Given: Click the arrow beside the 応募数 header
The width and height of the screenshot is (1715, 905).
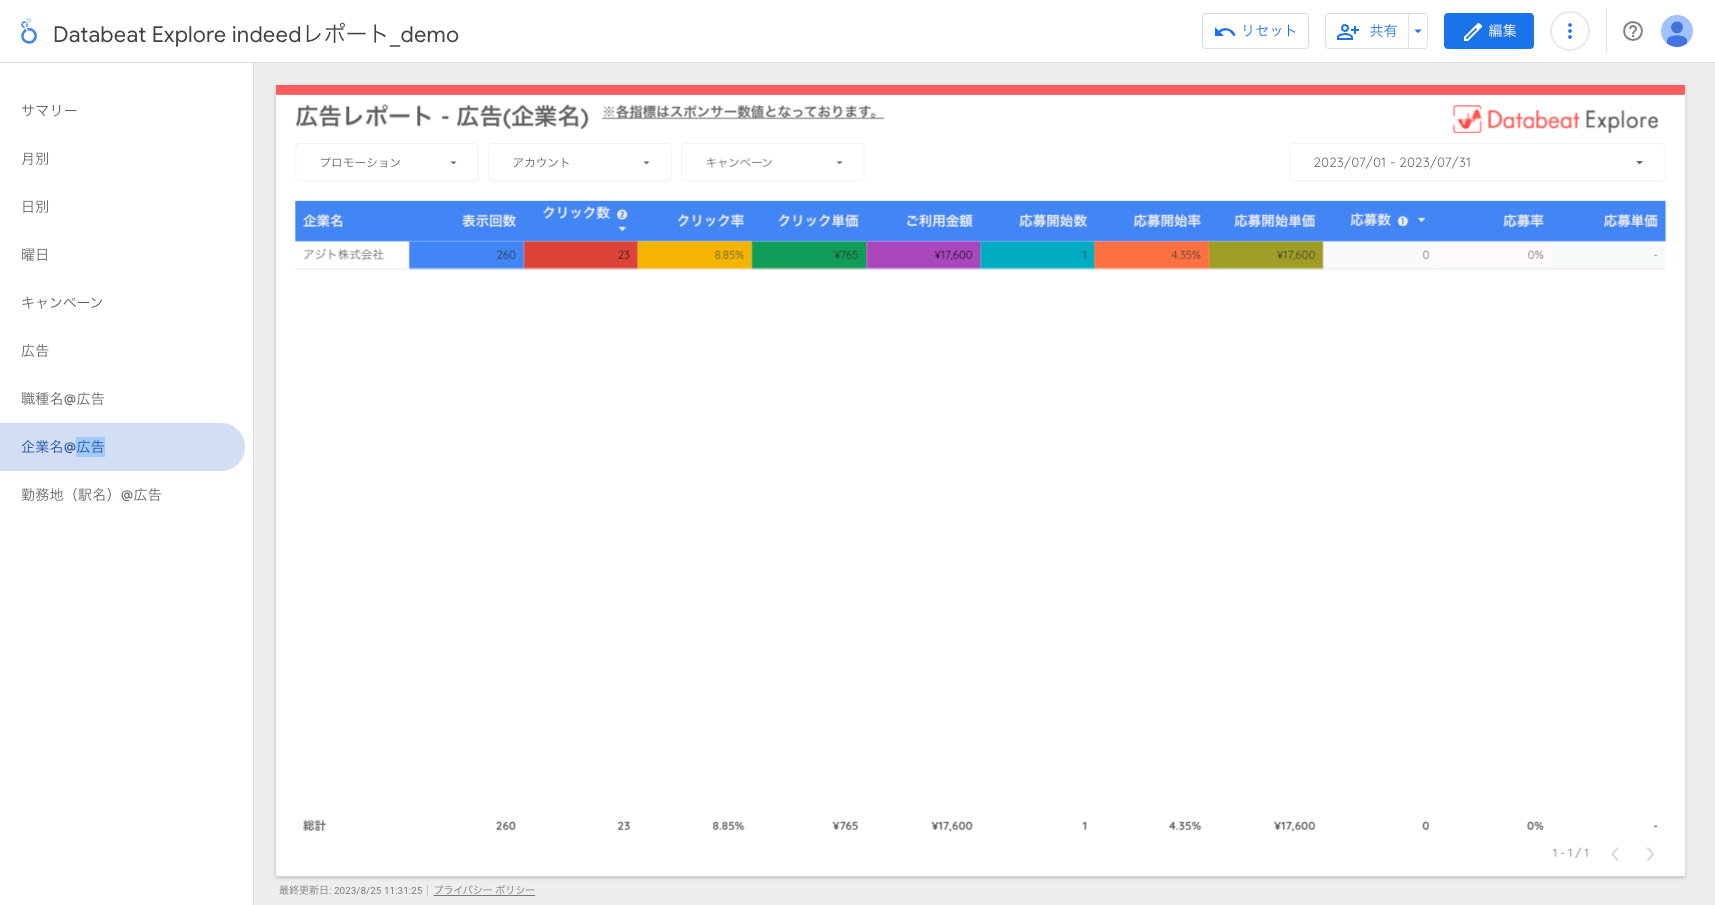Looking at the screenshot, I should coord(1421,220).
